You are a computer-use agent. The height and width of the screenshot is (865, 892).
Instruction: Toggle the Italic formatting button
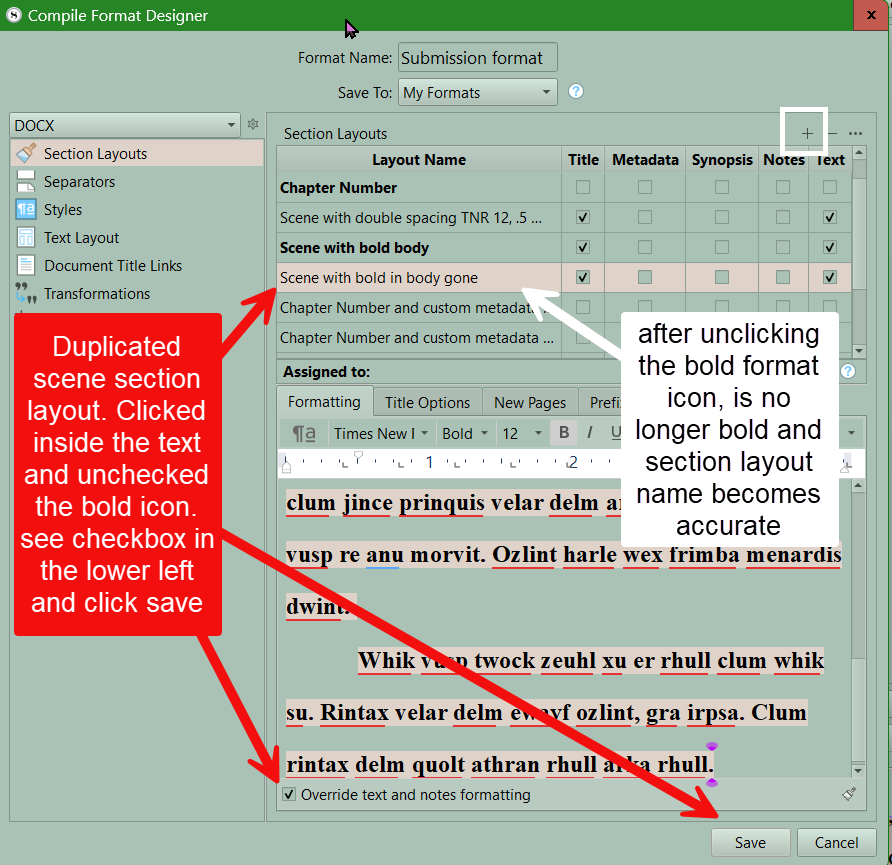point(590,433)
